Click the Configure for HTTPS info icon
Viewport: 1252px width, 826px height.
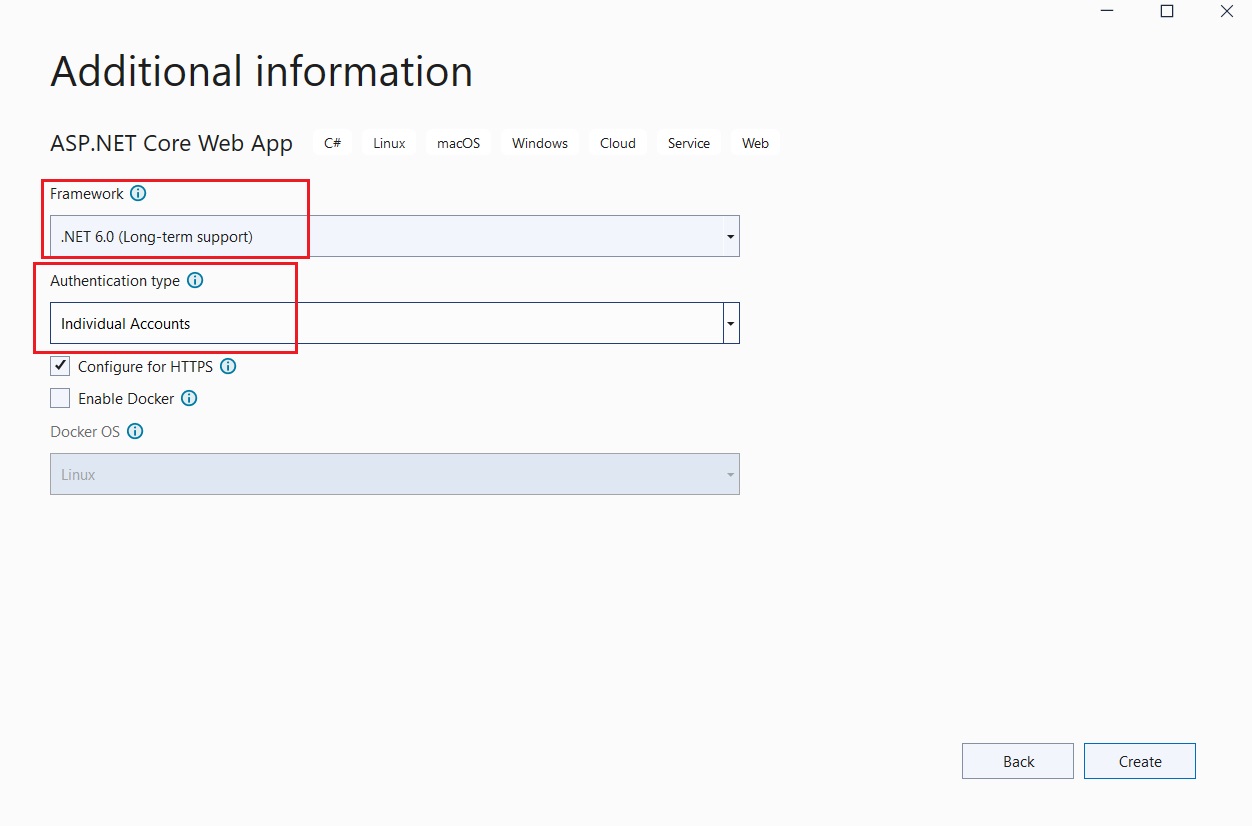click(228, 367)
